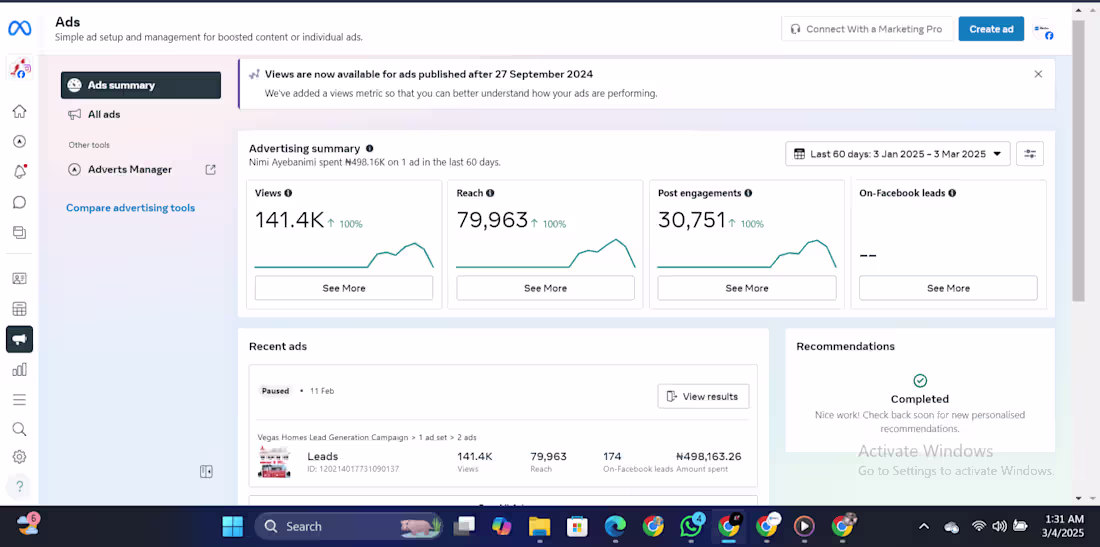Expand the Last 60 days date range dropdown
The height and width of the screenshot is (547, 1100).
897,154
